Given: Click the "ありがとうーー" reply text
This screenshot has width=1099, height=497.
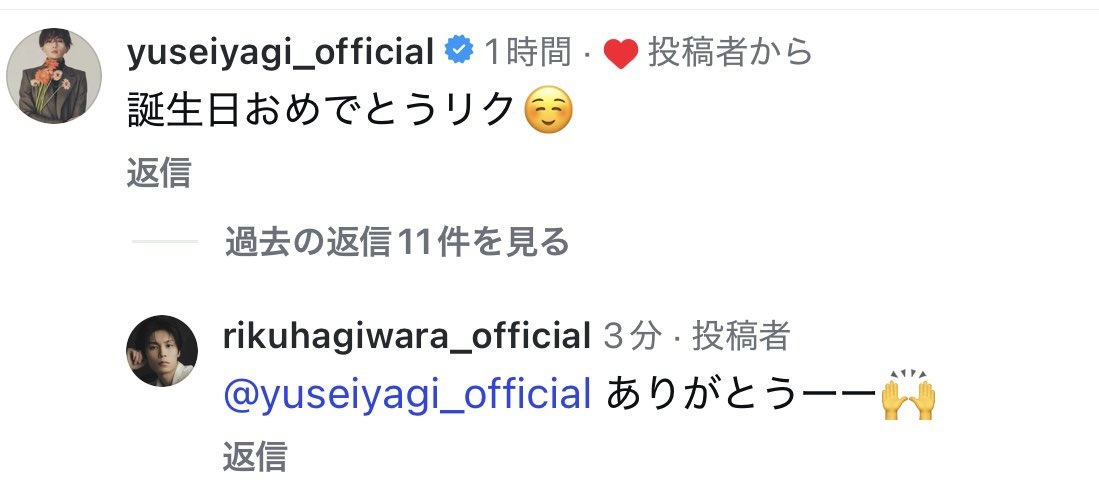Looking at the screenshot, I should point(737,396).
